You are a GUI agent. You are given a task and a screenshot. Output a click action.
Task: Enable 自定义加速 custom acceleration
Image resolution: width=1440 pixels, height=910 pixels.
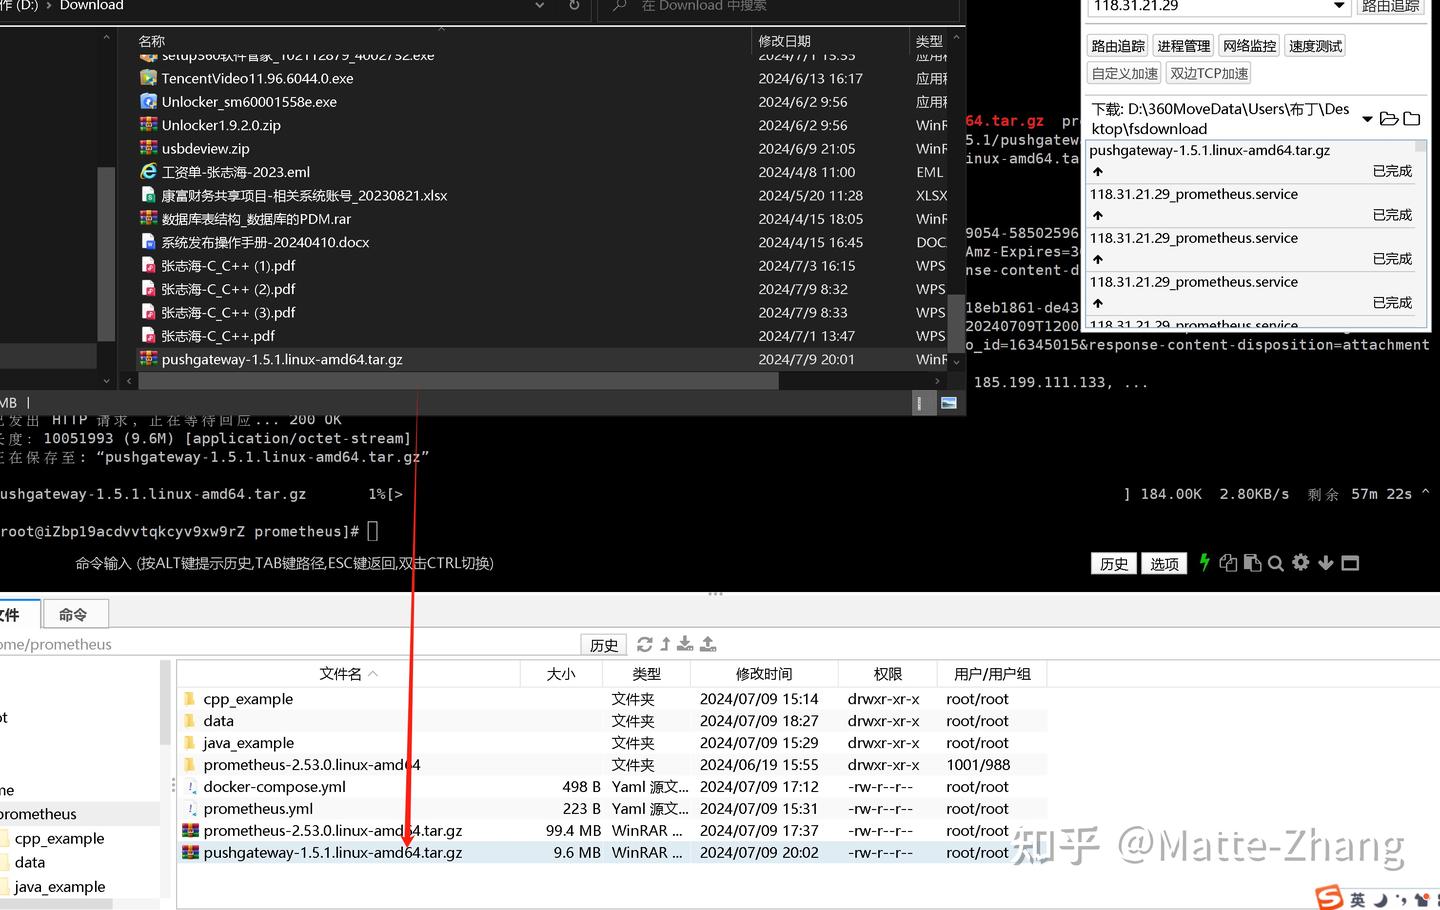[1123, 72]
